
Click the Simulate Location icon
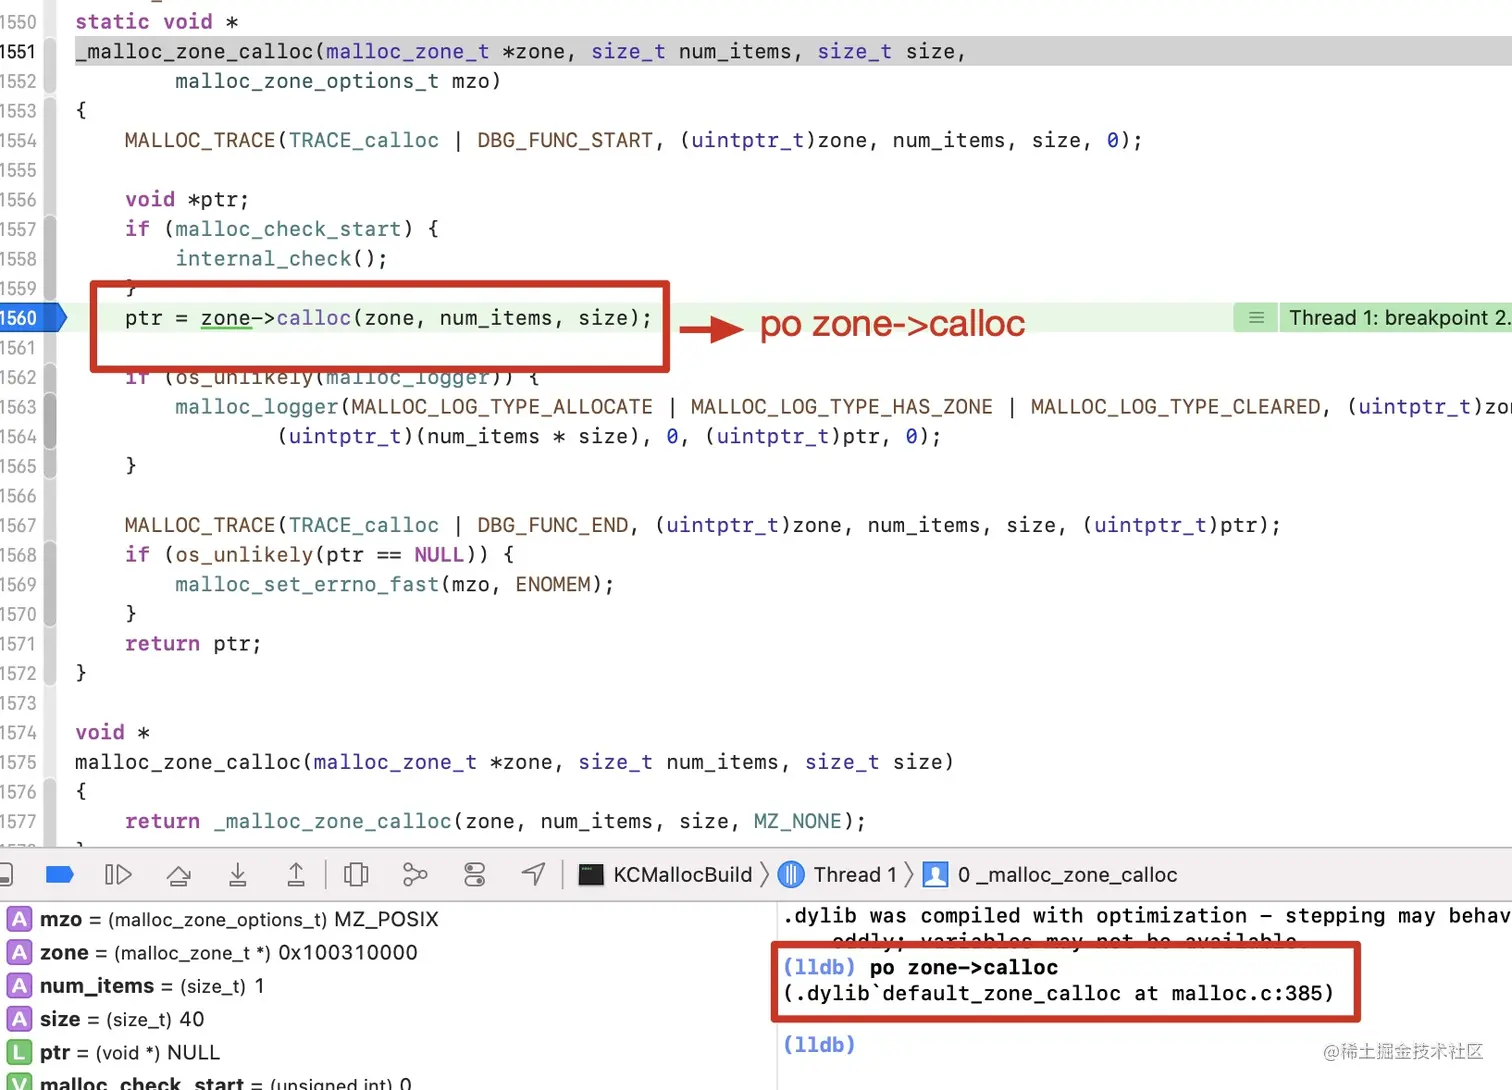[x=533, y=874]
